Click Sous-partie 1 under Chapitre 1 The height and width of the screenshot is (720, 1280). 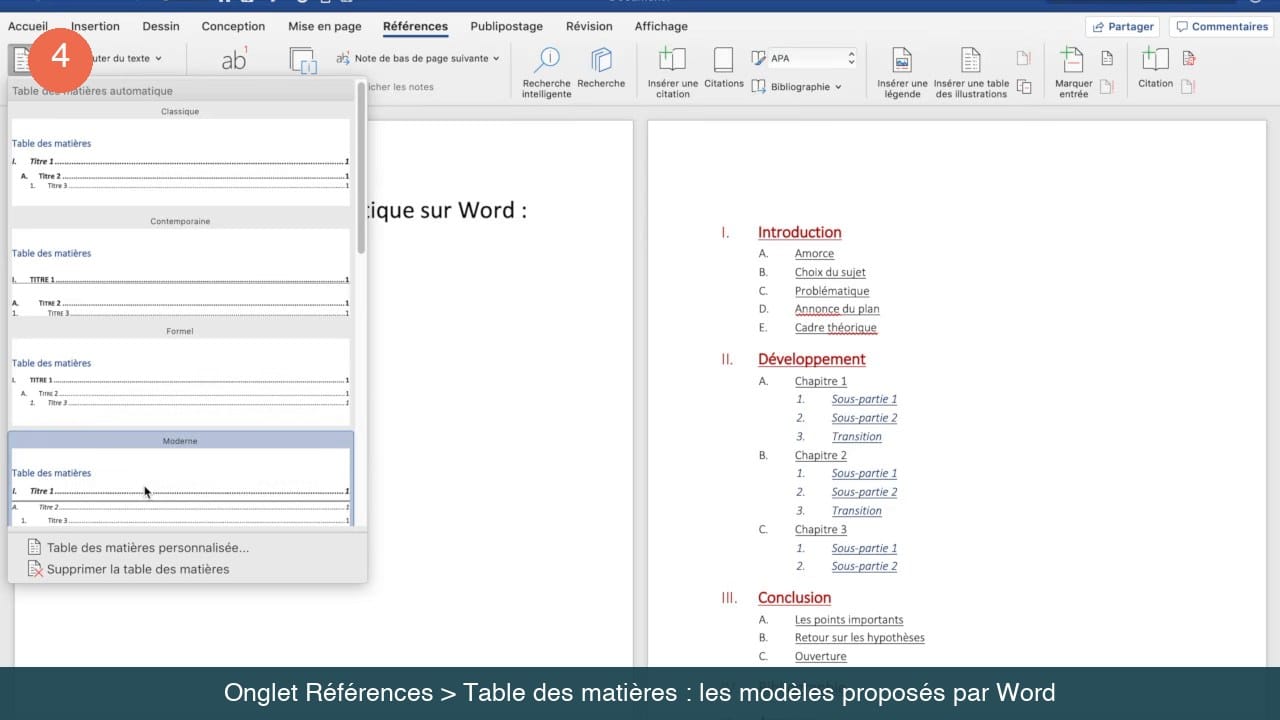[x=864, y=399]
